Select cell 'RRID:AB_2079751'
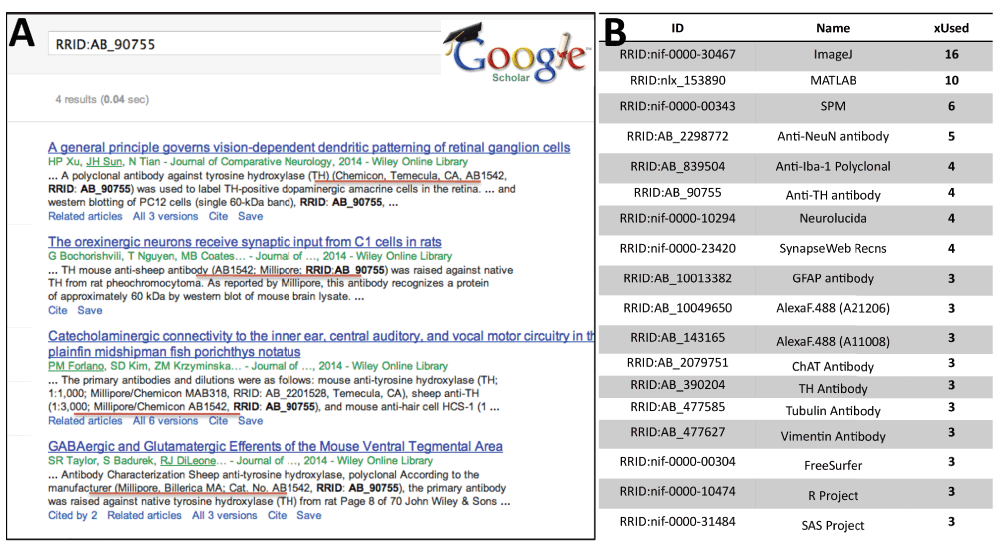Image resolution: width=1000 pixels, height=548 pixels. (x=677, y=362)
